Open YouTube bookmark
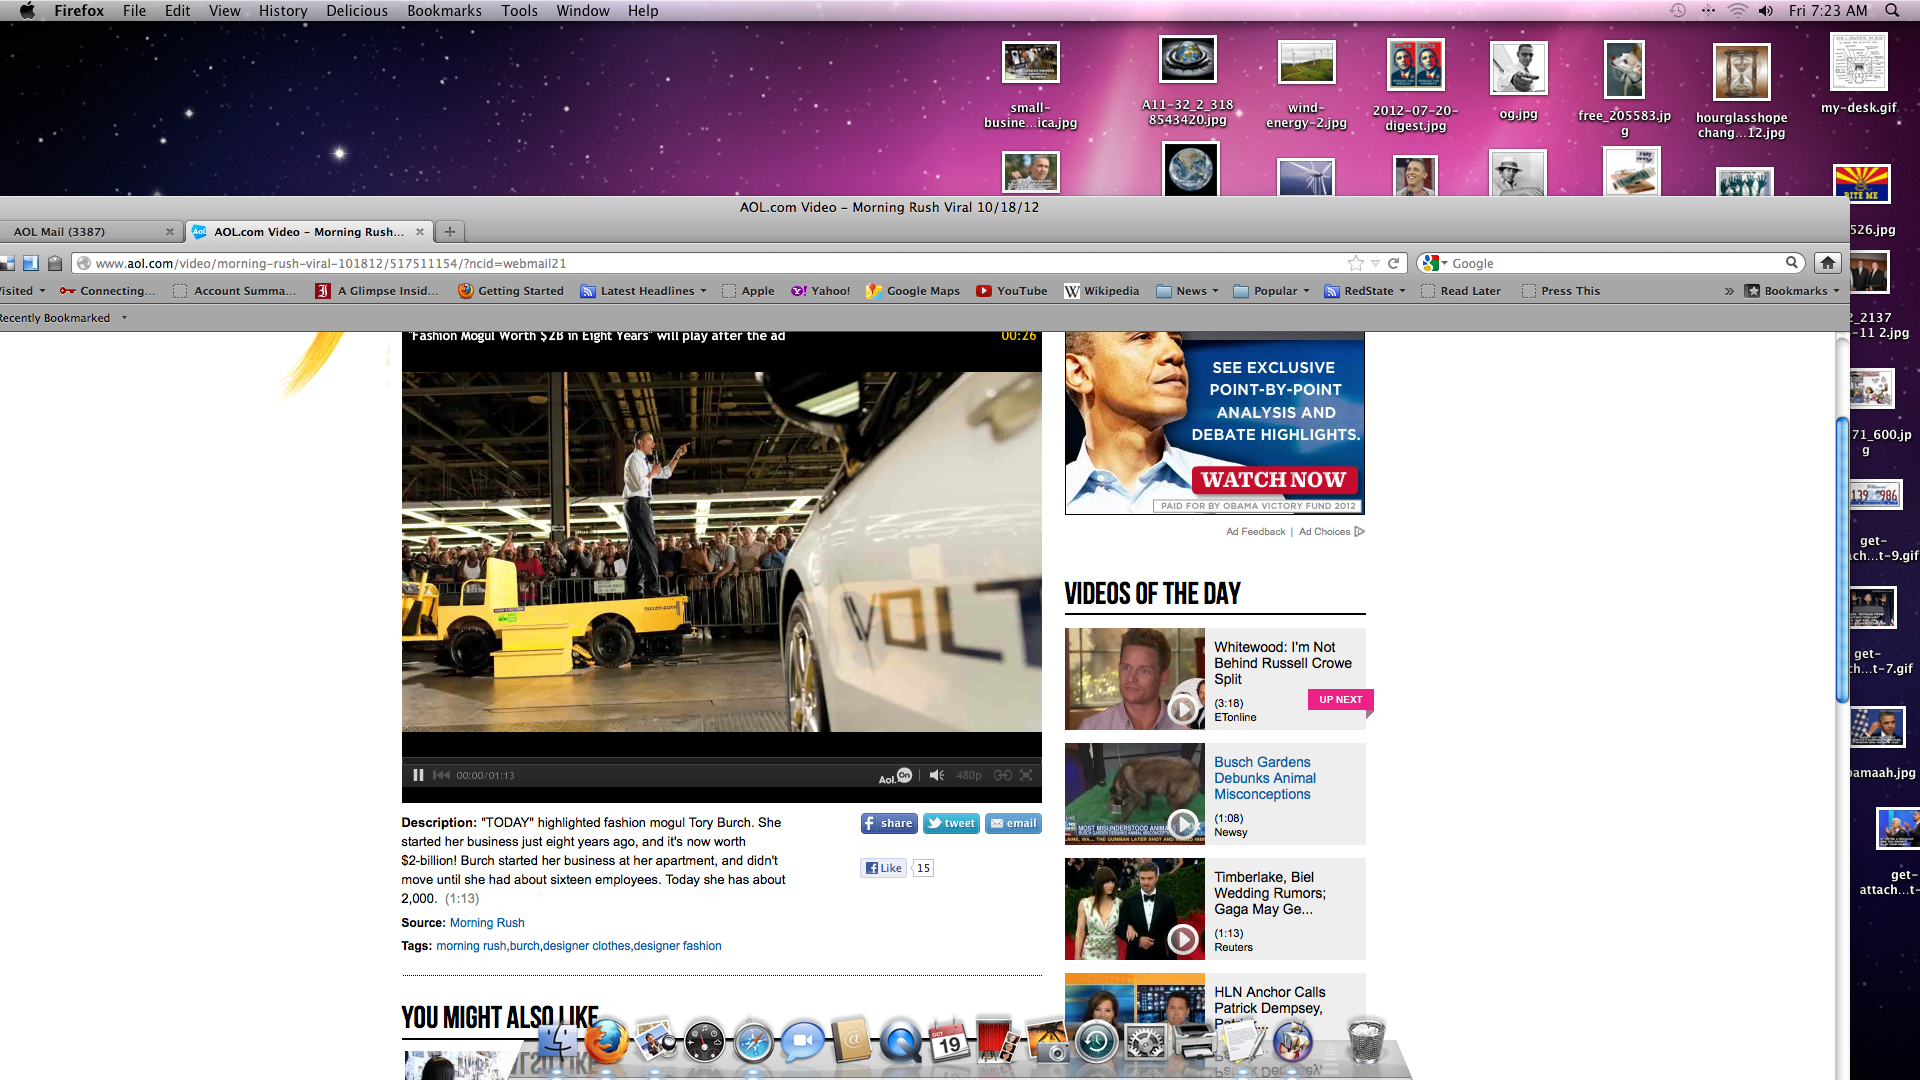Image resolution: width=1920 pixels, height=1080 pixels. 1012,291
